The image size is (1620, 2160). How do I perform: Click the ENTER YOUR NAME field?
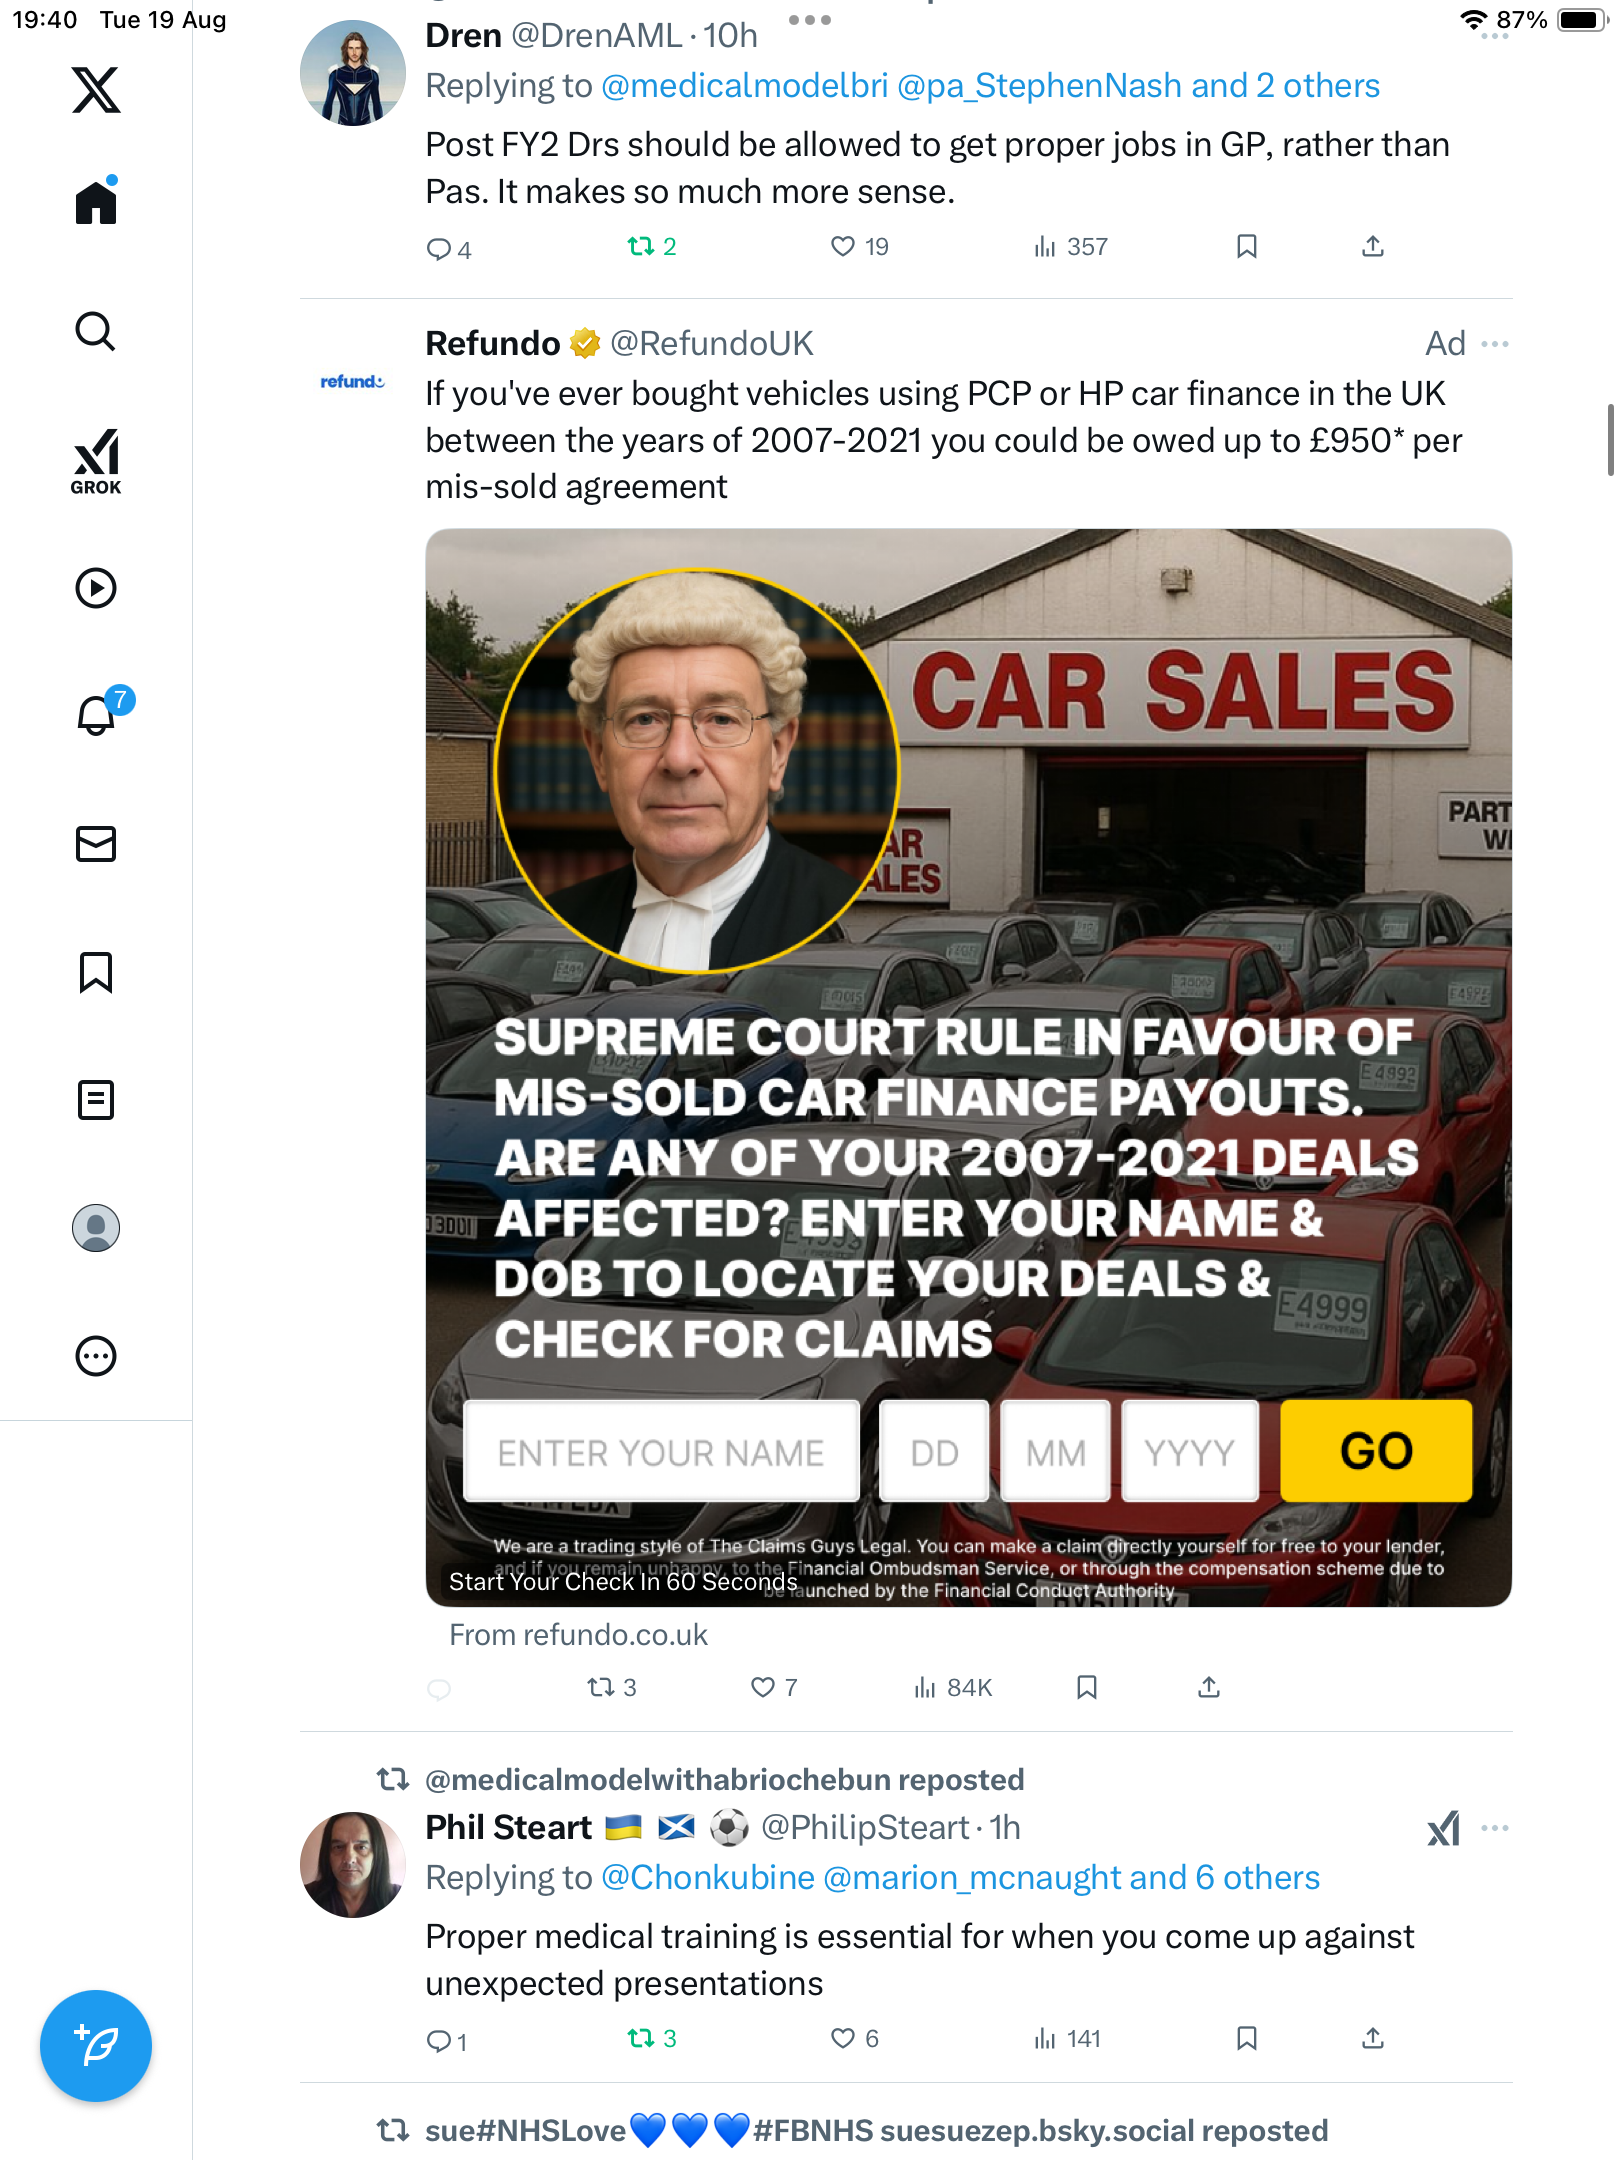tap(661, 1452)
